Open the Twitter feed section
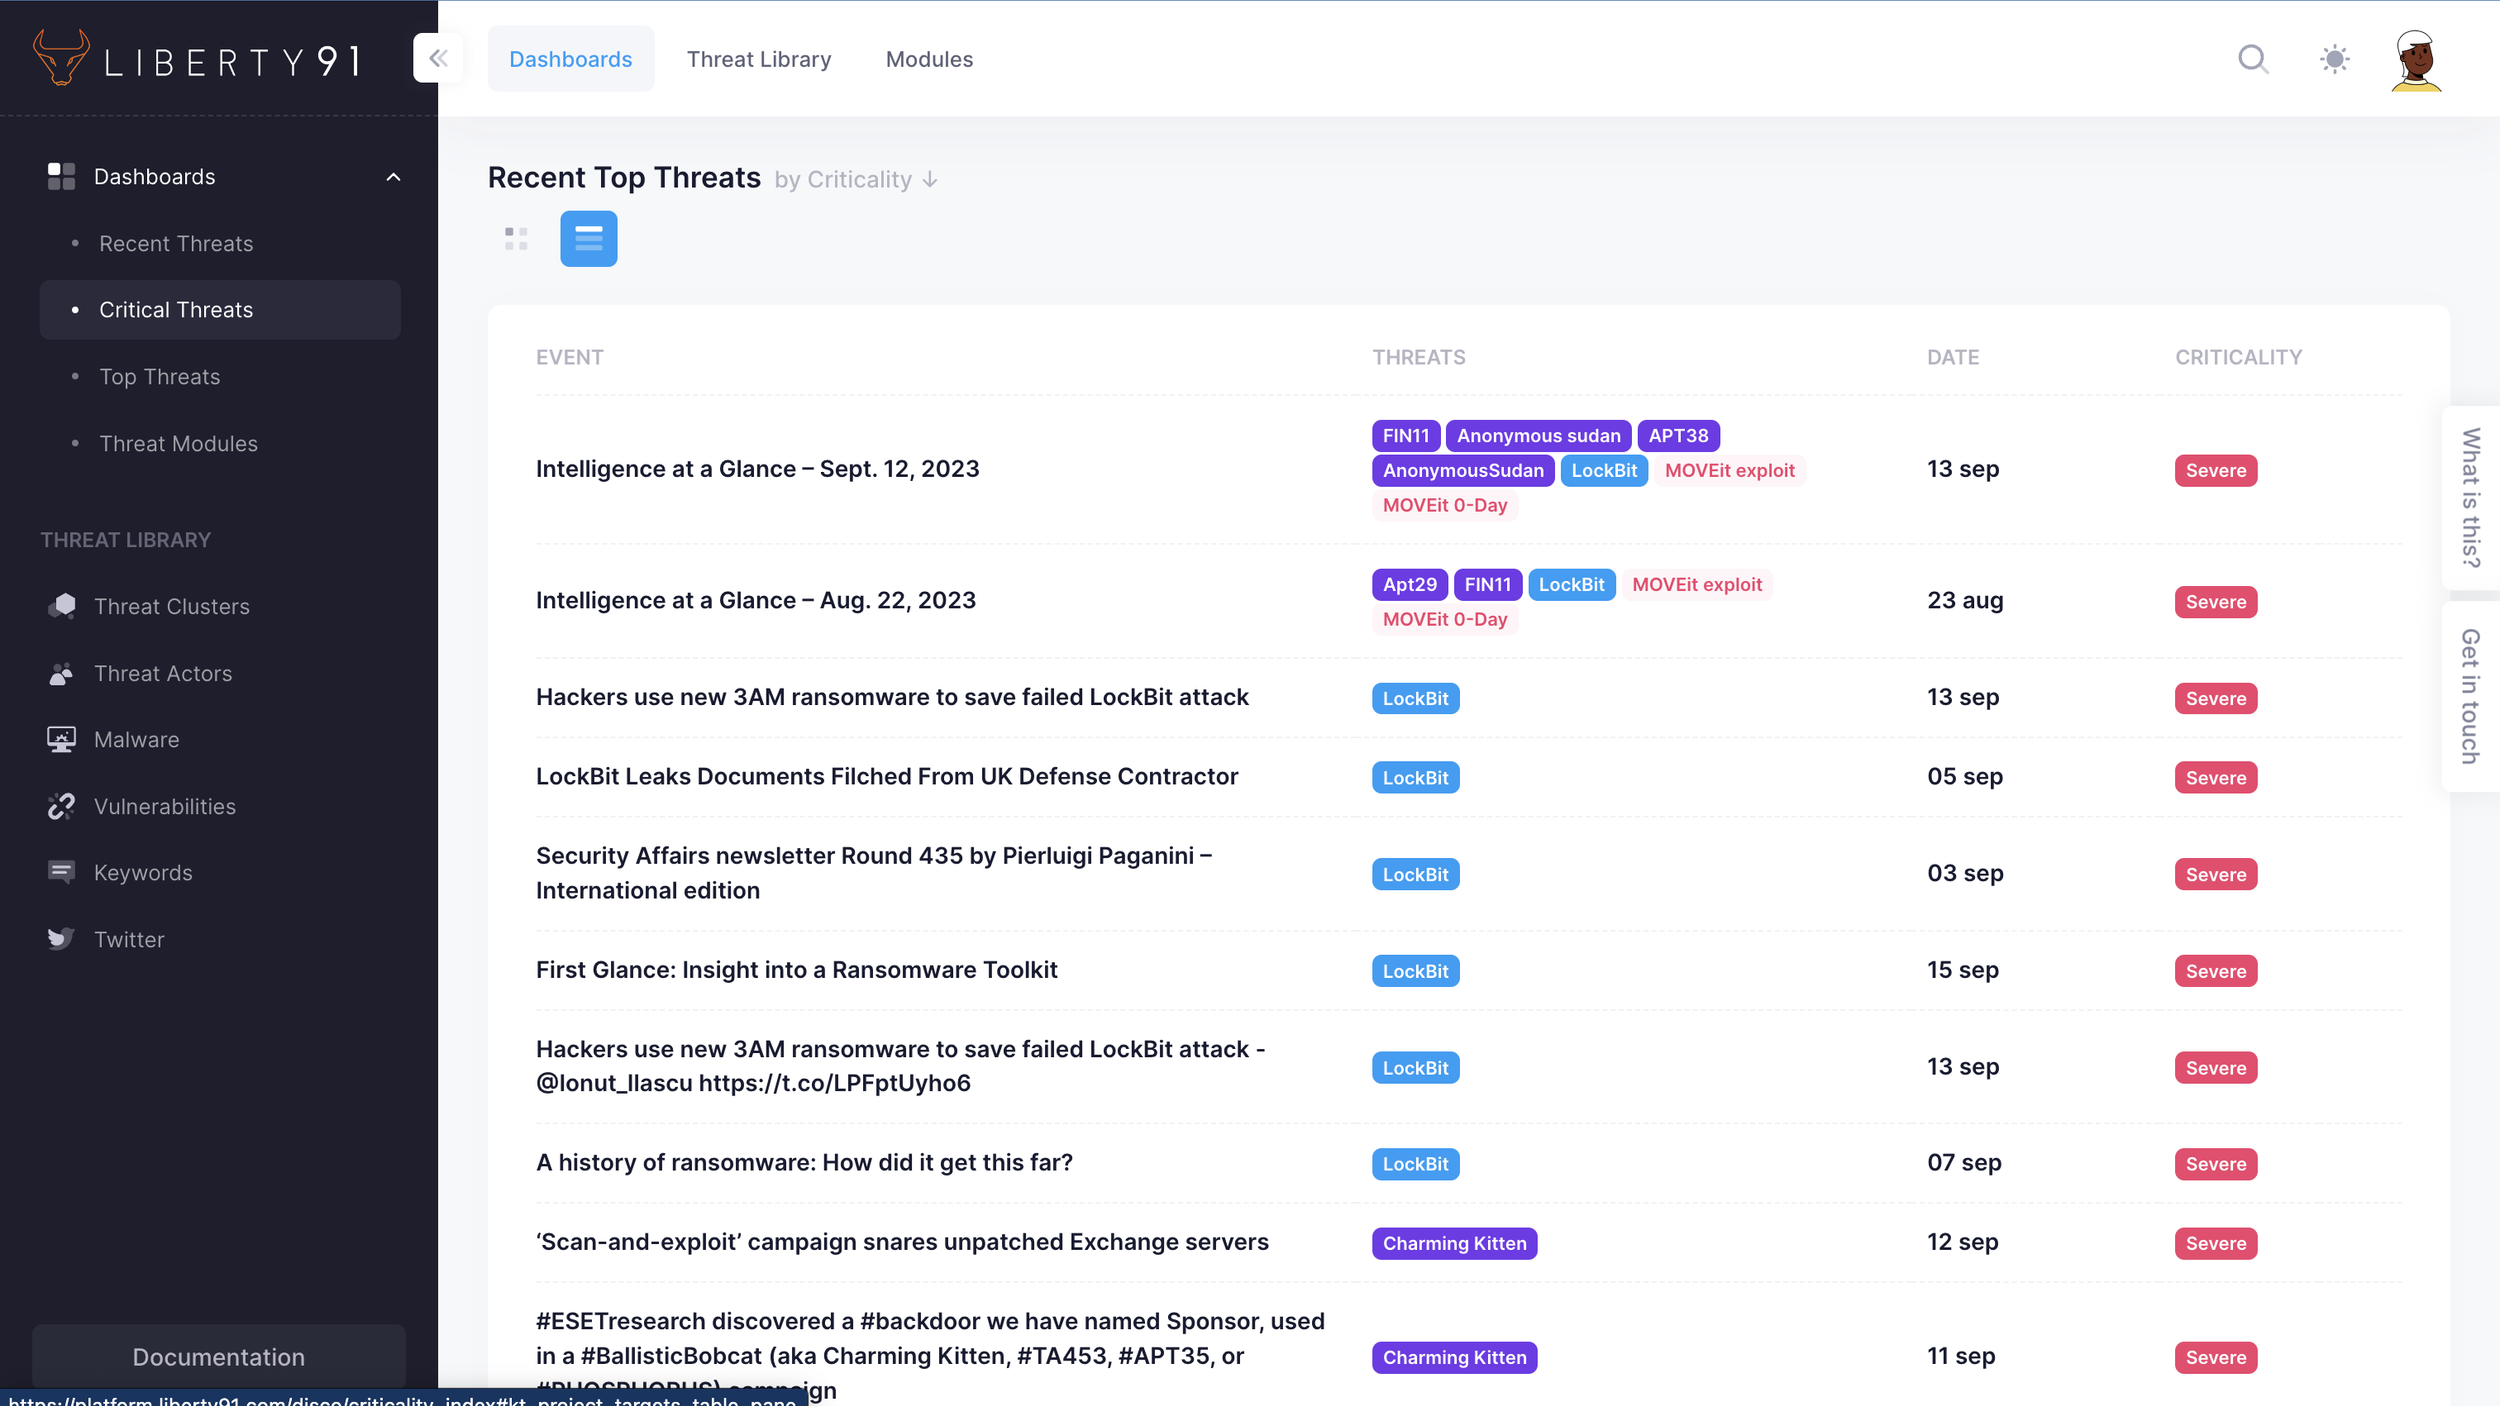The image size is (2500, 1406). coord(128,940)
